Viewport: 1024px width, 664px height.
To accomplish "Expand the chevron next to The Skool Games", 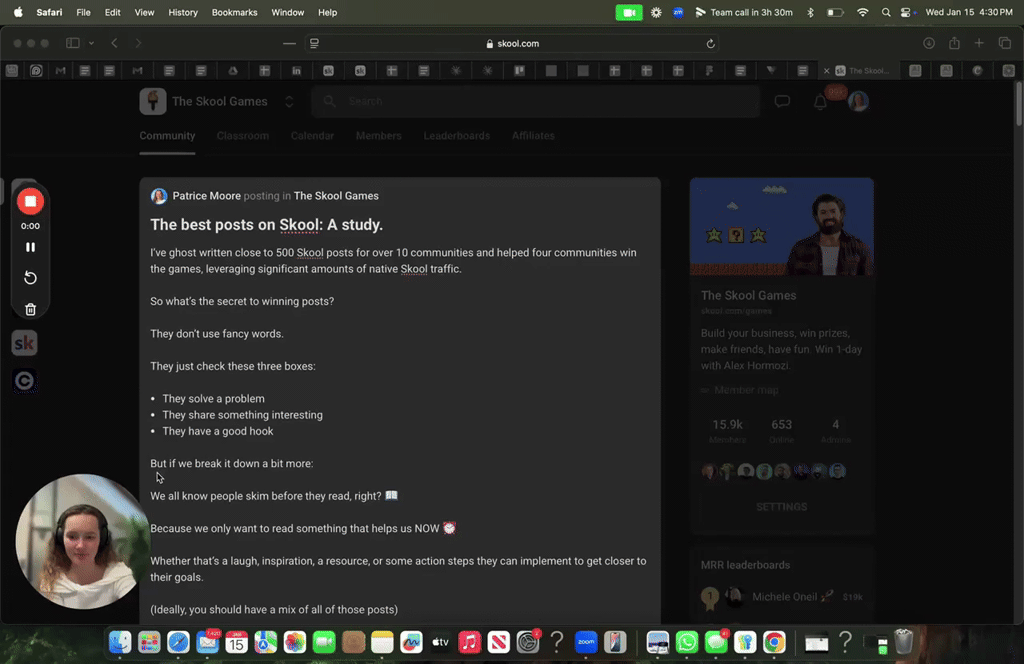I will click(289, 101).
